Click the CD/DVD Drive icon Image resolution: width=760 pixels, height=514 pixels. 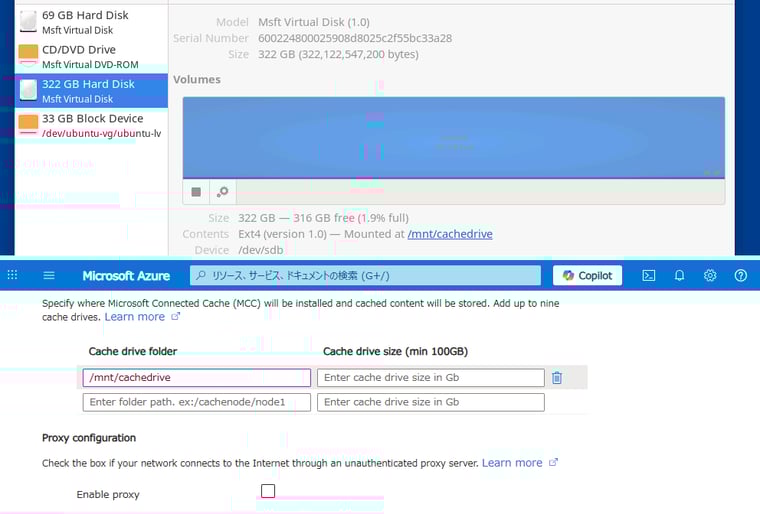pos(28,55)
